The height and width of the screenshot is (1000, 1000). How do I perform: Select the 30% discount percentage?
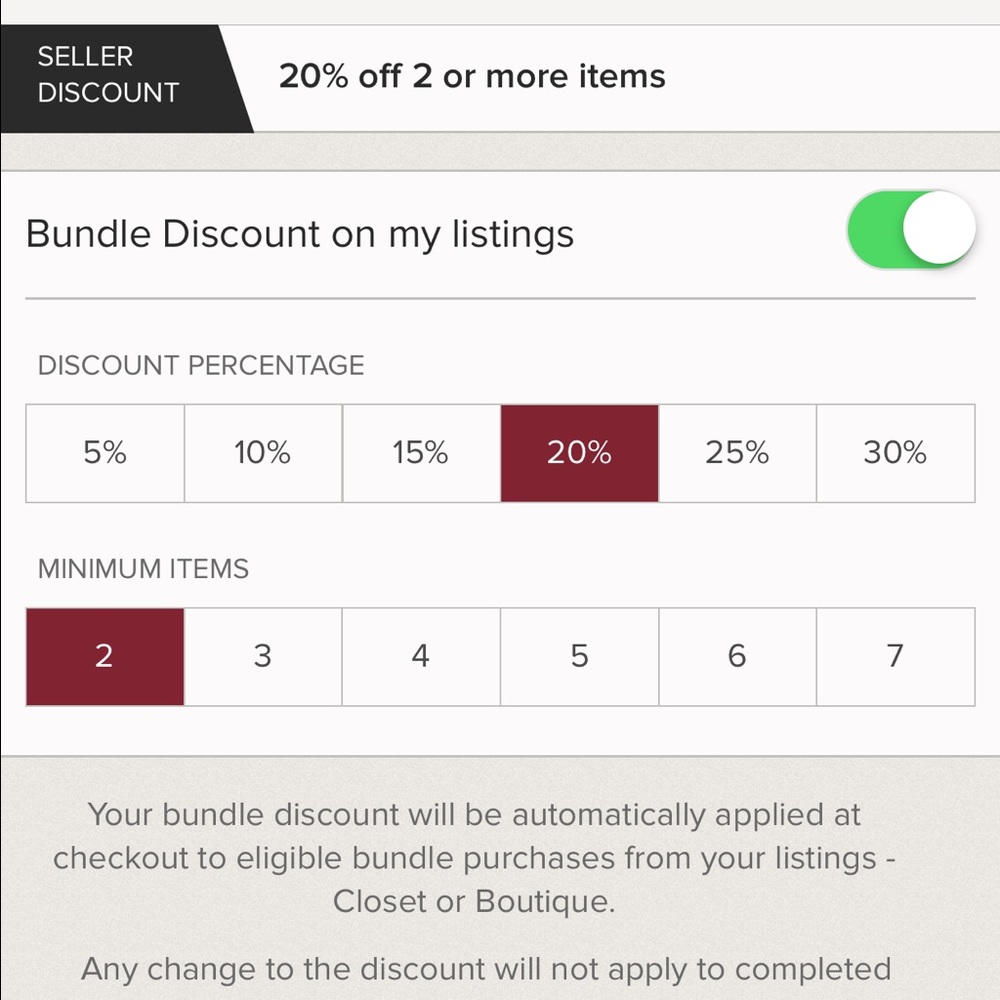tap(895, 452)
